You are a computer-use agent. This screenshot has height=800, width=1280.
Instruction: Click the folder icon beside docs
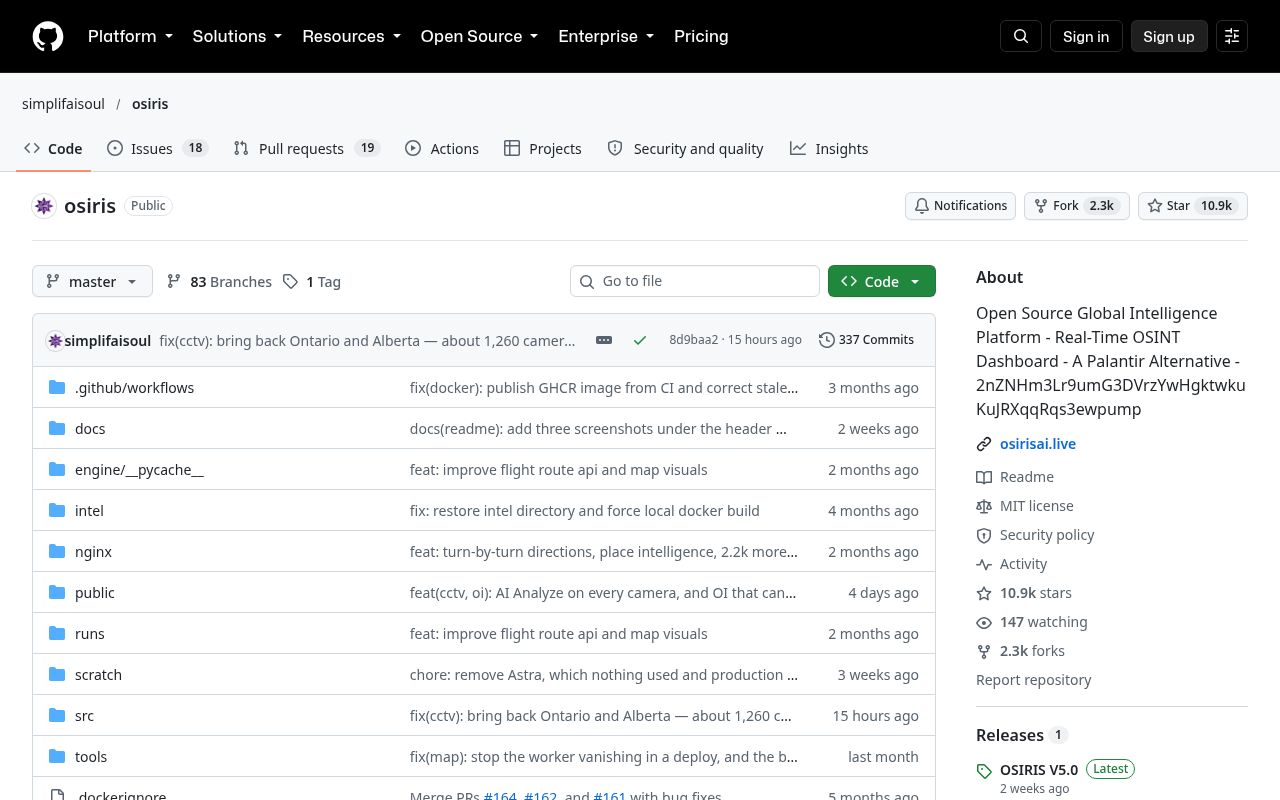(57, 428)
